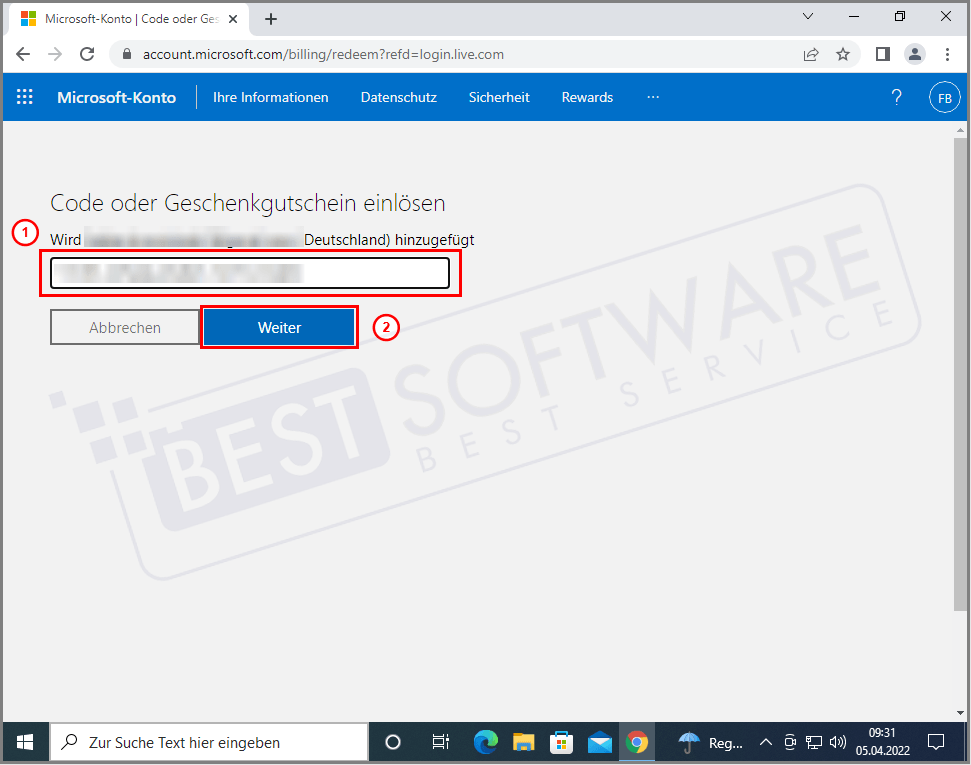Screen dimensions: 971x765
Task: Launch Microsoft Edge from the taskbar
Action: tap(485, 742)
